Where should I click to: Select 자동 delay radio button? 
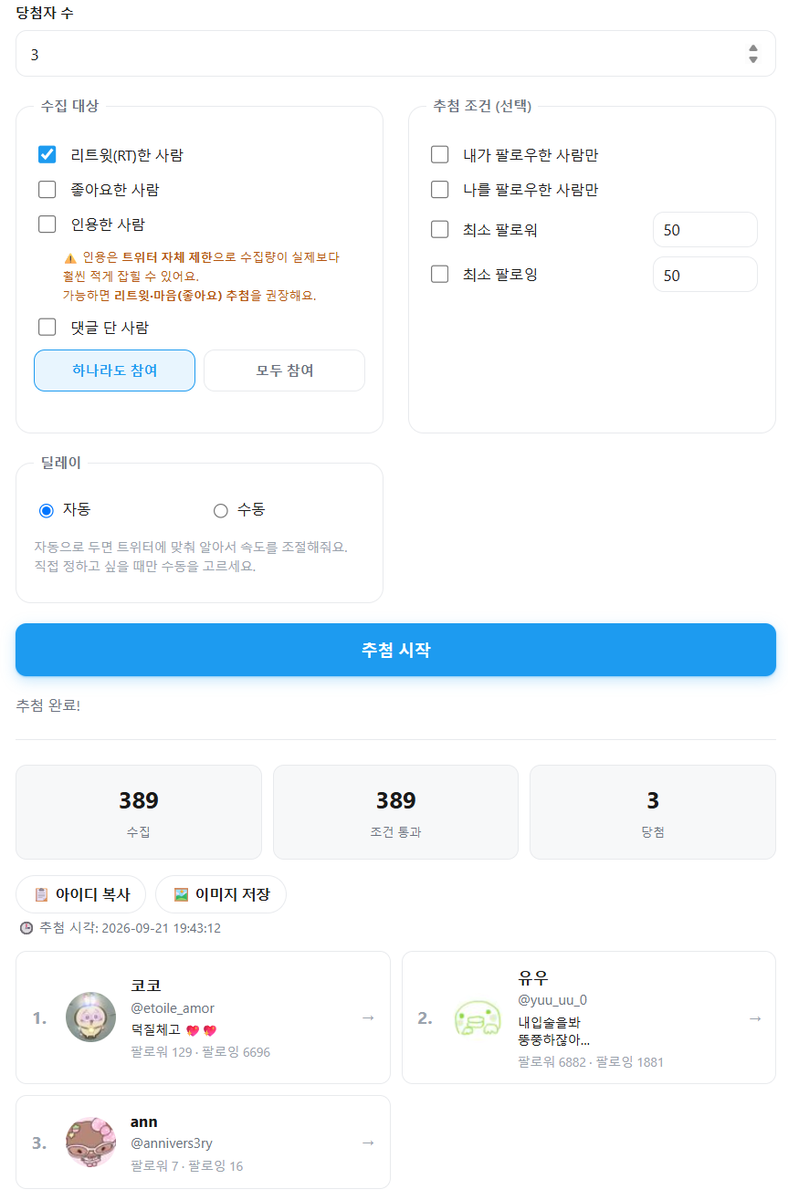(46, 511)
